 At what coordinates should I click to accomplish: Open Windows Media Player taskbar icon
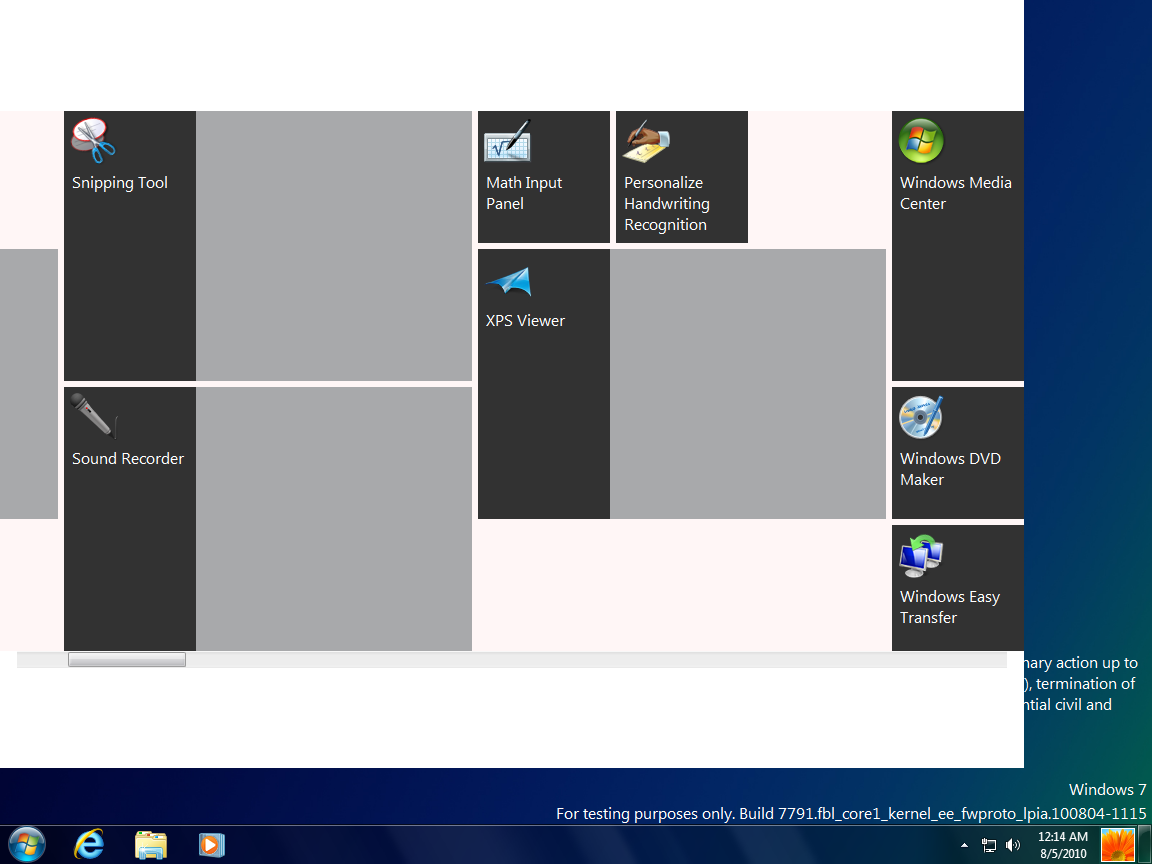pos(212,845)
